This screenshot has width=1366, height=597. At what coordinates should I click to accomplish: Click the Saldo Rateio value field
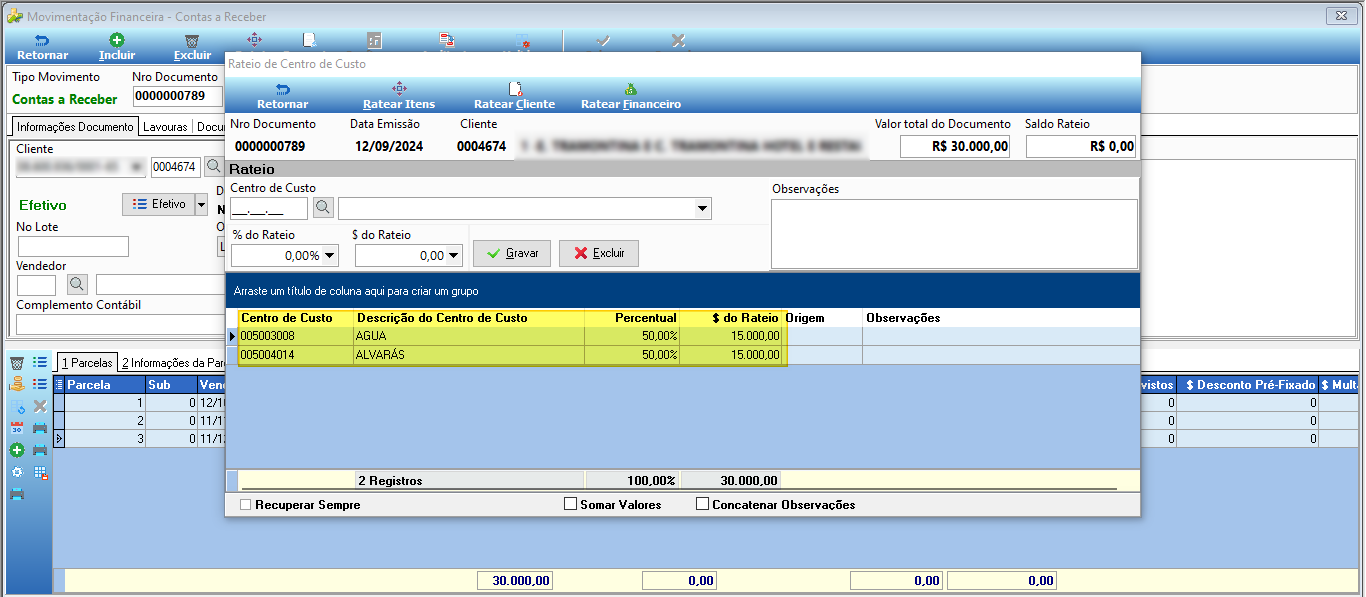pos(1082,146)
